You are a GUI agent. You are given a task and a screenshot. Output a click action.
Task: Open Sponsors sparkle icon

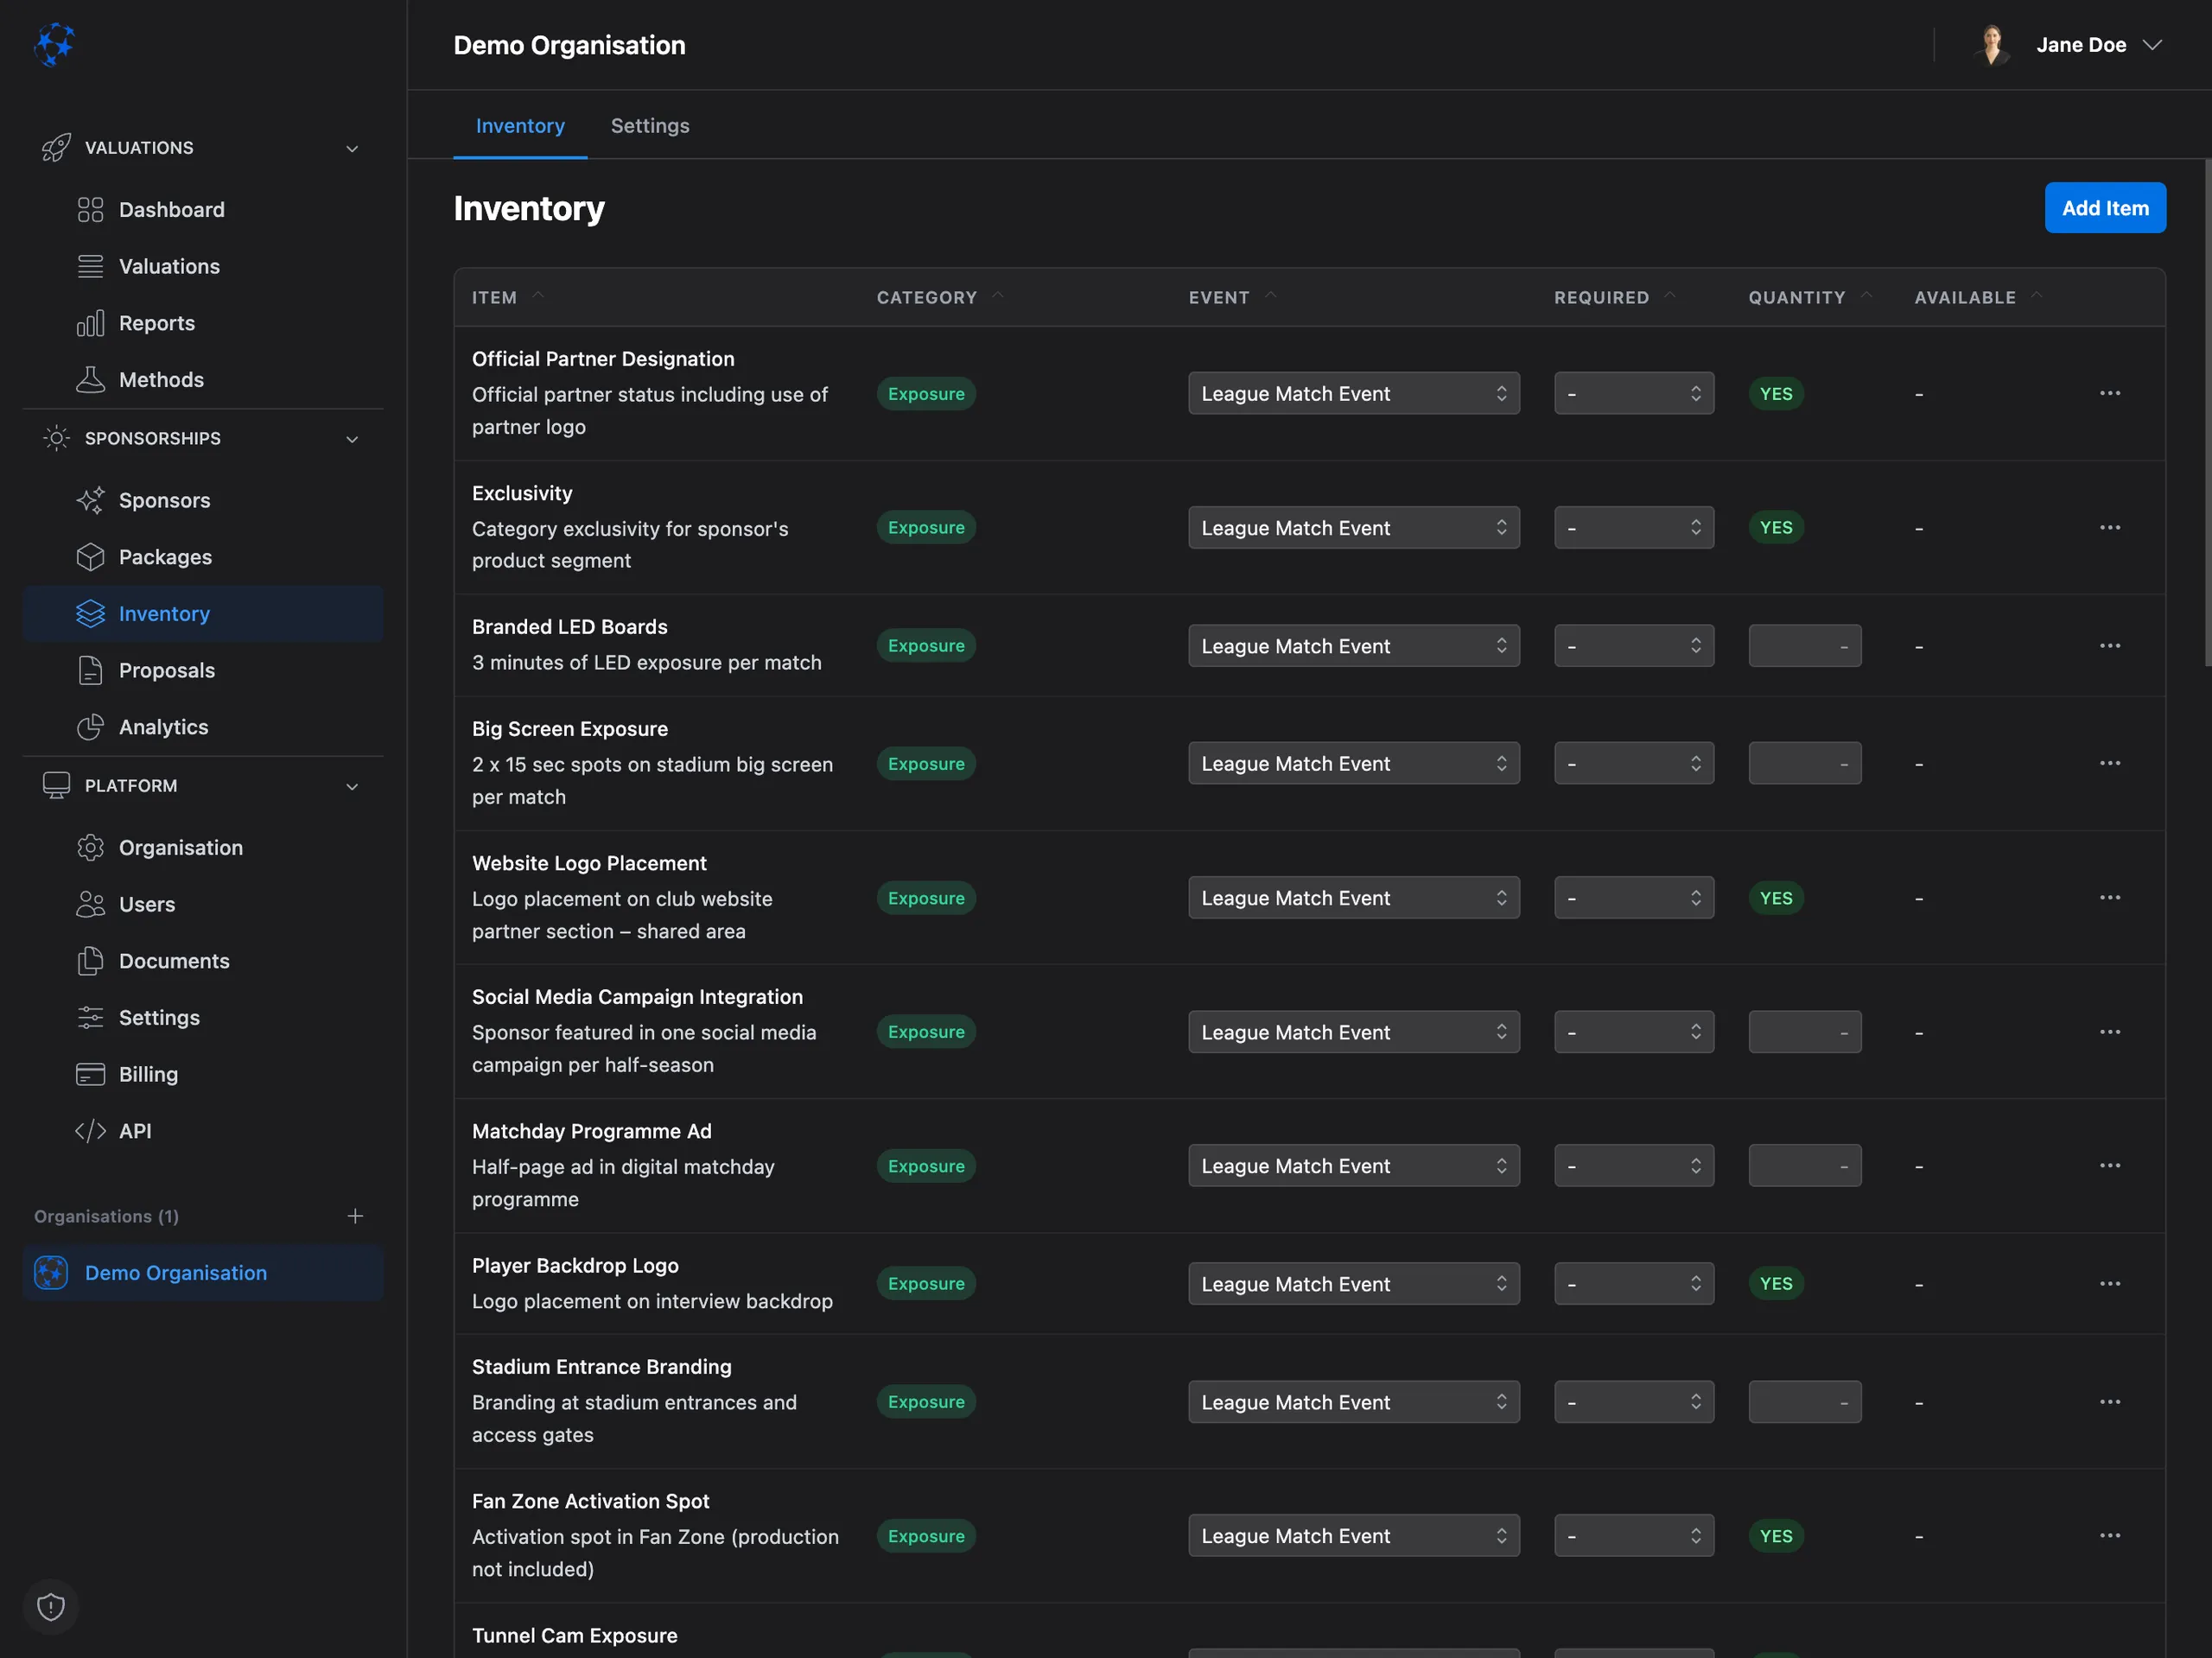[90, 500]
